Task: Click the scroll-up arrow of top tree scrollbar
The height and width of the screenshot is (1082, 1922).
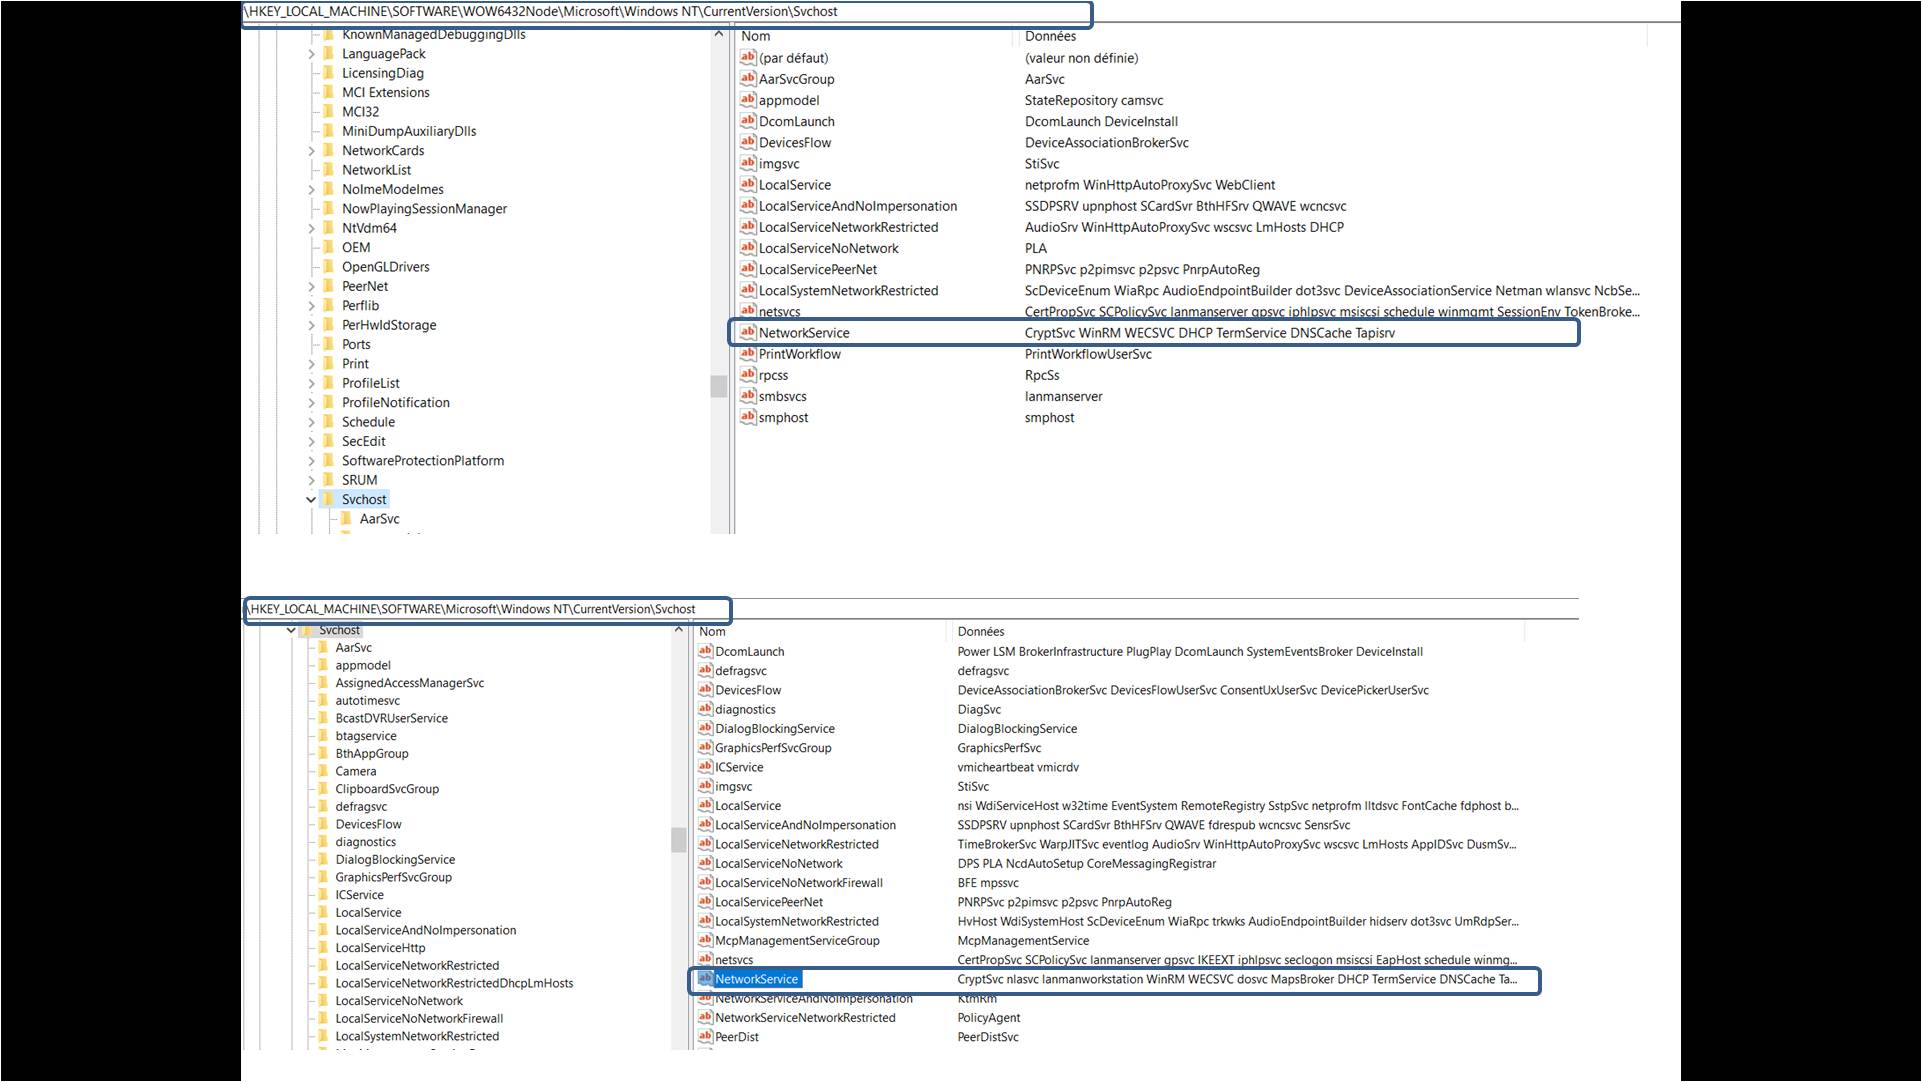Action: click(x=718, y=35)
